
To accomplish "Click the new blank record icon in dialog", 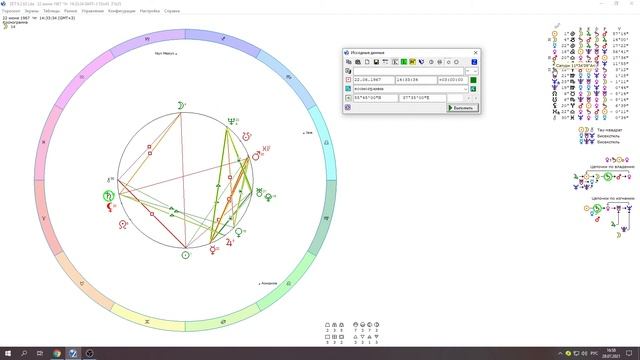I will (367, 62).
